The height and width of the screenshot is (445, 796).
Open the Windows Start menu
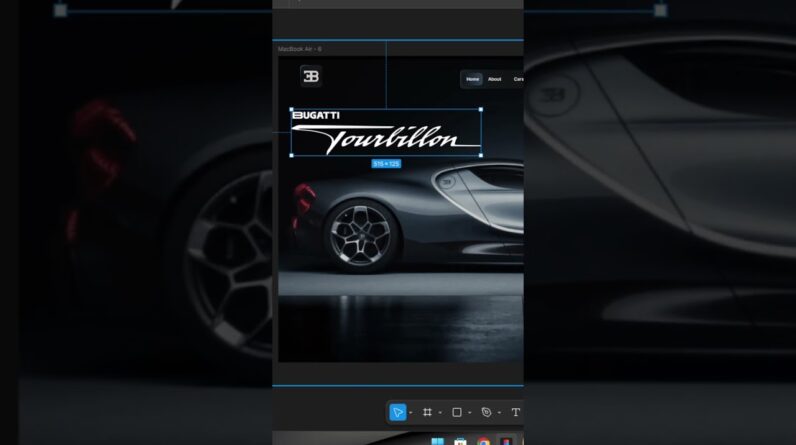click(437, 441)
